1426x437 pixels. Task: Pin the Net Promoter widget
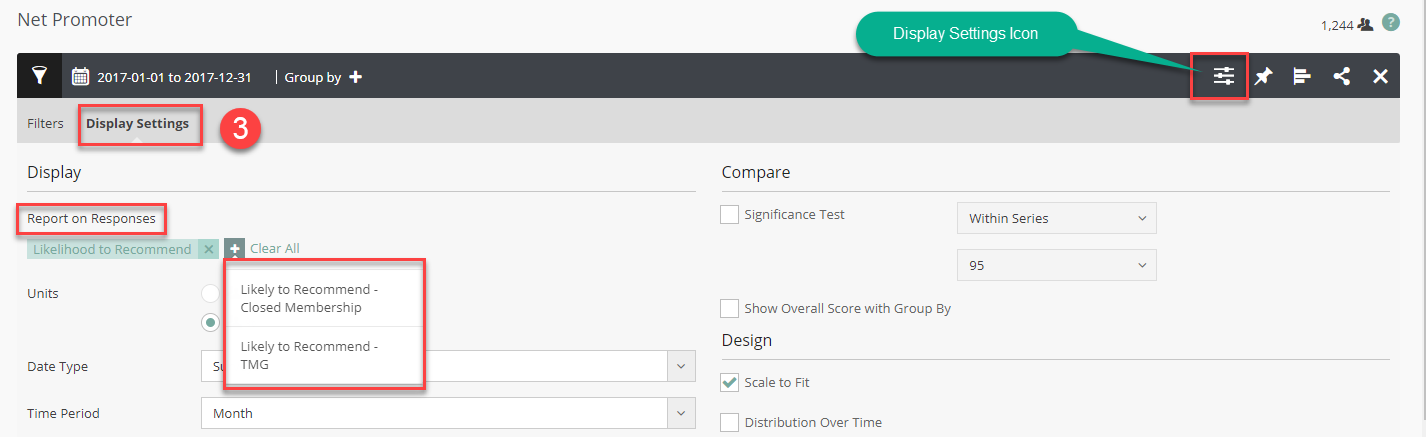pos(1263,76)
